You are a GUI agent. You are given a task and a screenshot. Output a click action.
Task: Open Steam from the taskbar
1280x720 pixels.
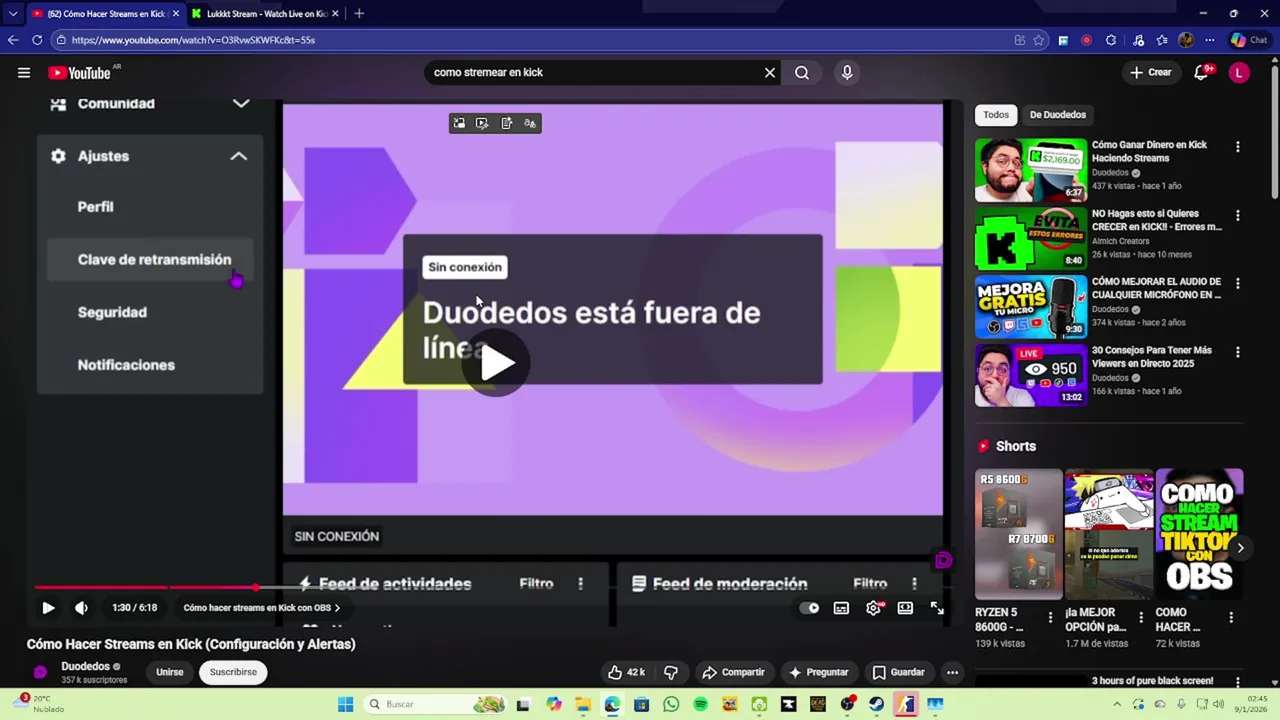pyautogui.click(x=877, y=704)
